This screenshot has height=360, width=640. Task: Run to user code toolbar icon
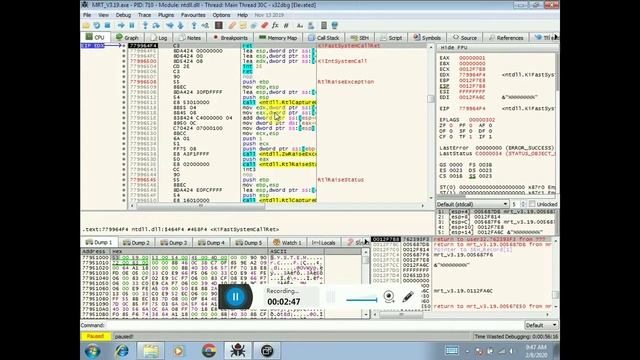click(x=205, y=26)
